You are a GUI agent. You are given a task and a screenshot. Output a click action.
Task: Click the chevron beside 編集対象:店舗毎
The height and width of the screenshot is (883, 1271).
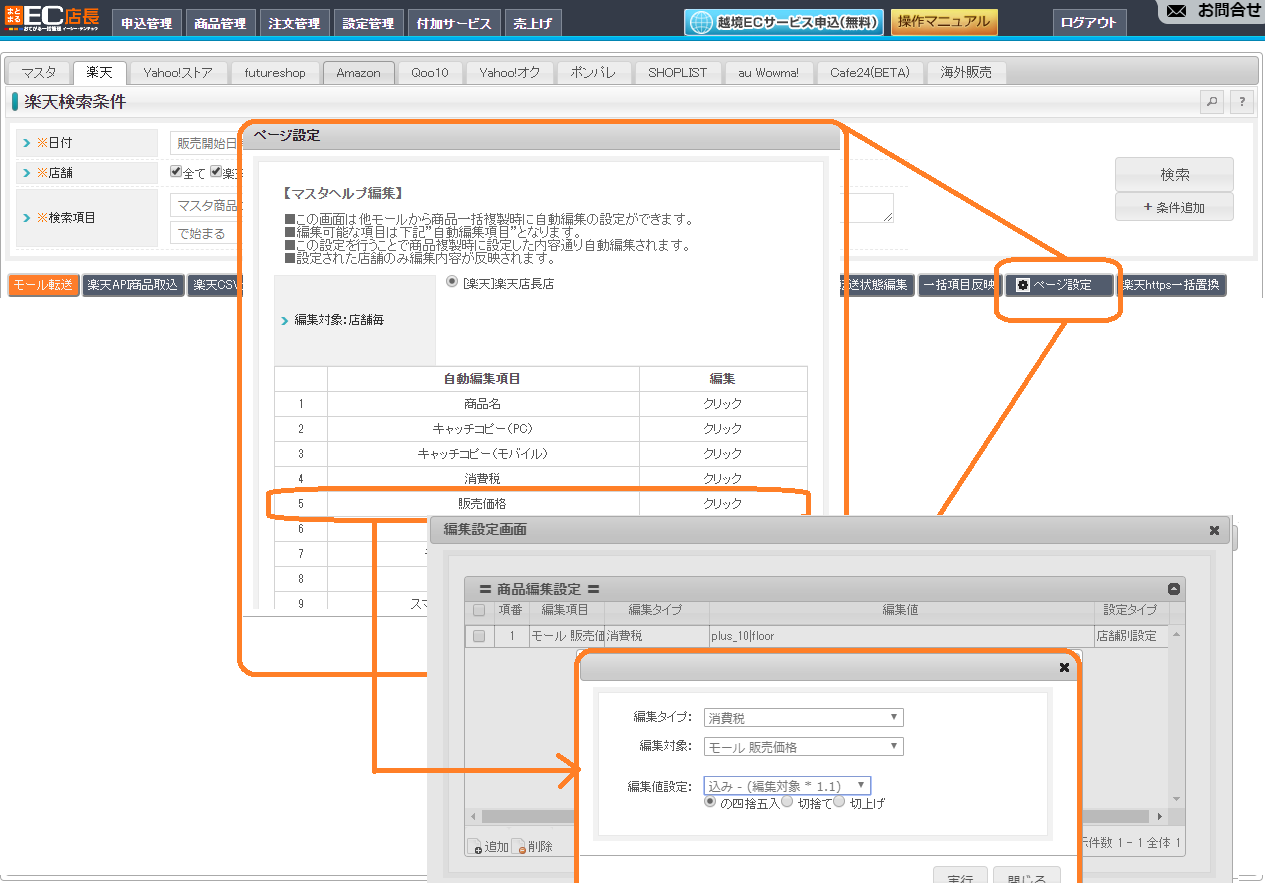click(x=285, y=321)
